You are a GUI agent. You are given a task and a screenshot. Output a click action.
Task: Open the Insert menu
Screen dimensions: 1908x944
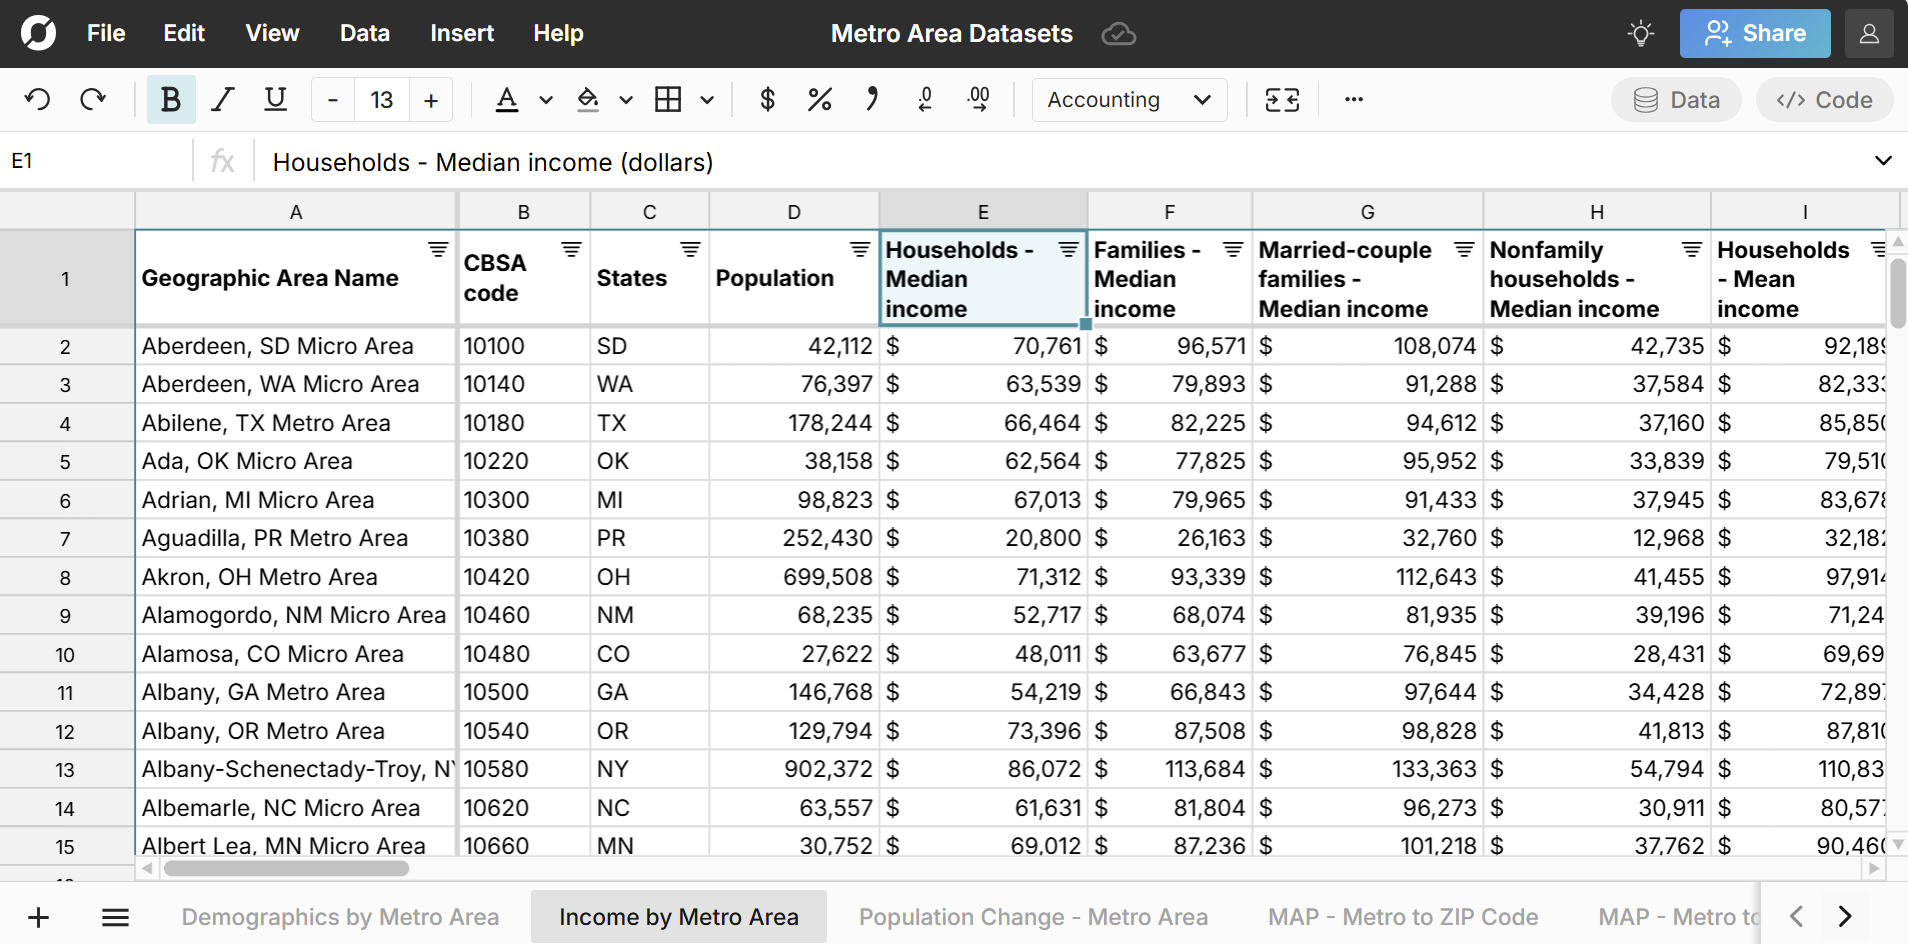coord(461,34)
